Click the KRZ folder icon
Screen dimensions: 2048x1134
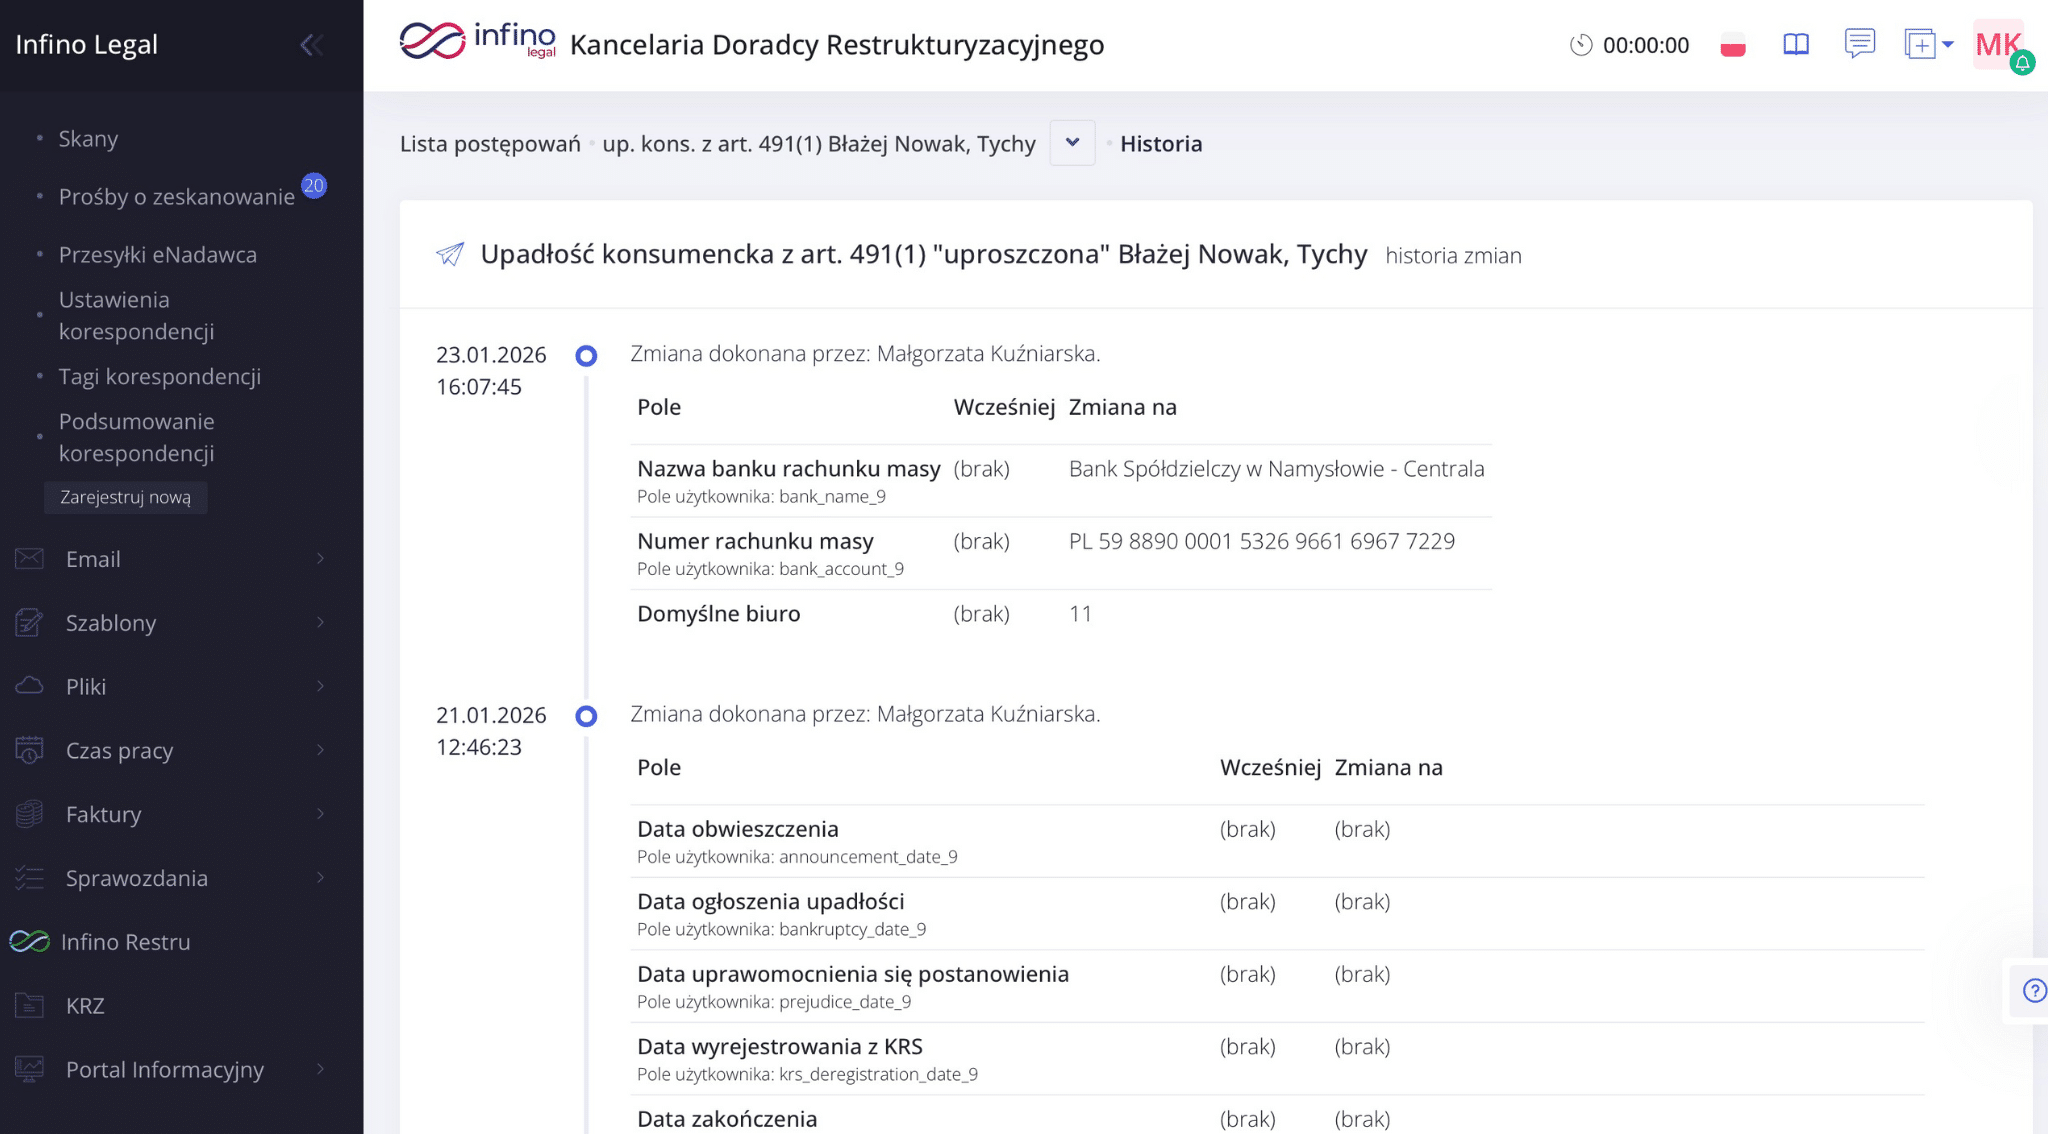click(30, 1005)
